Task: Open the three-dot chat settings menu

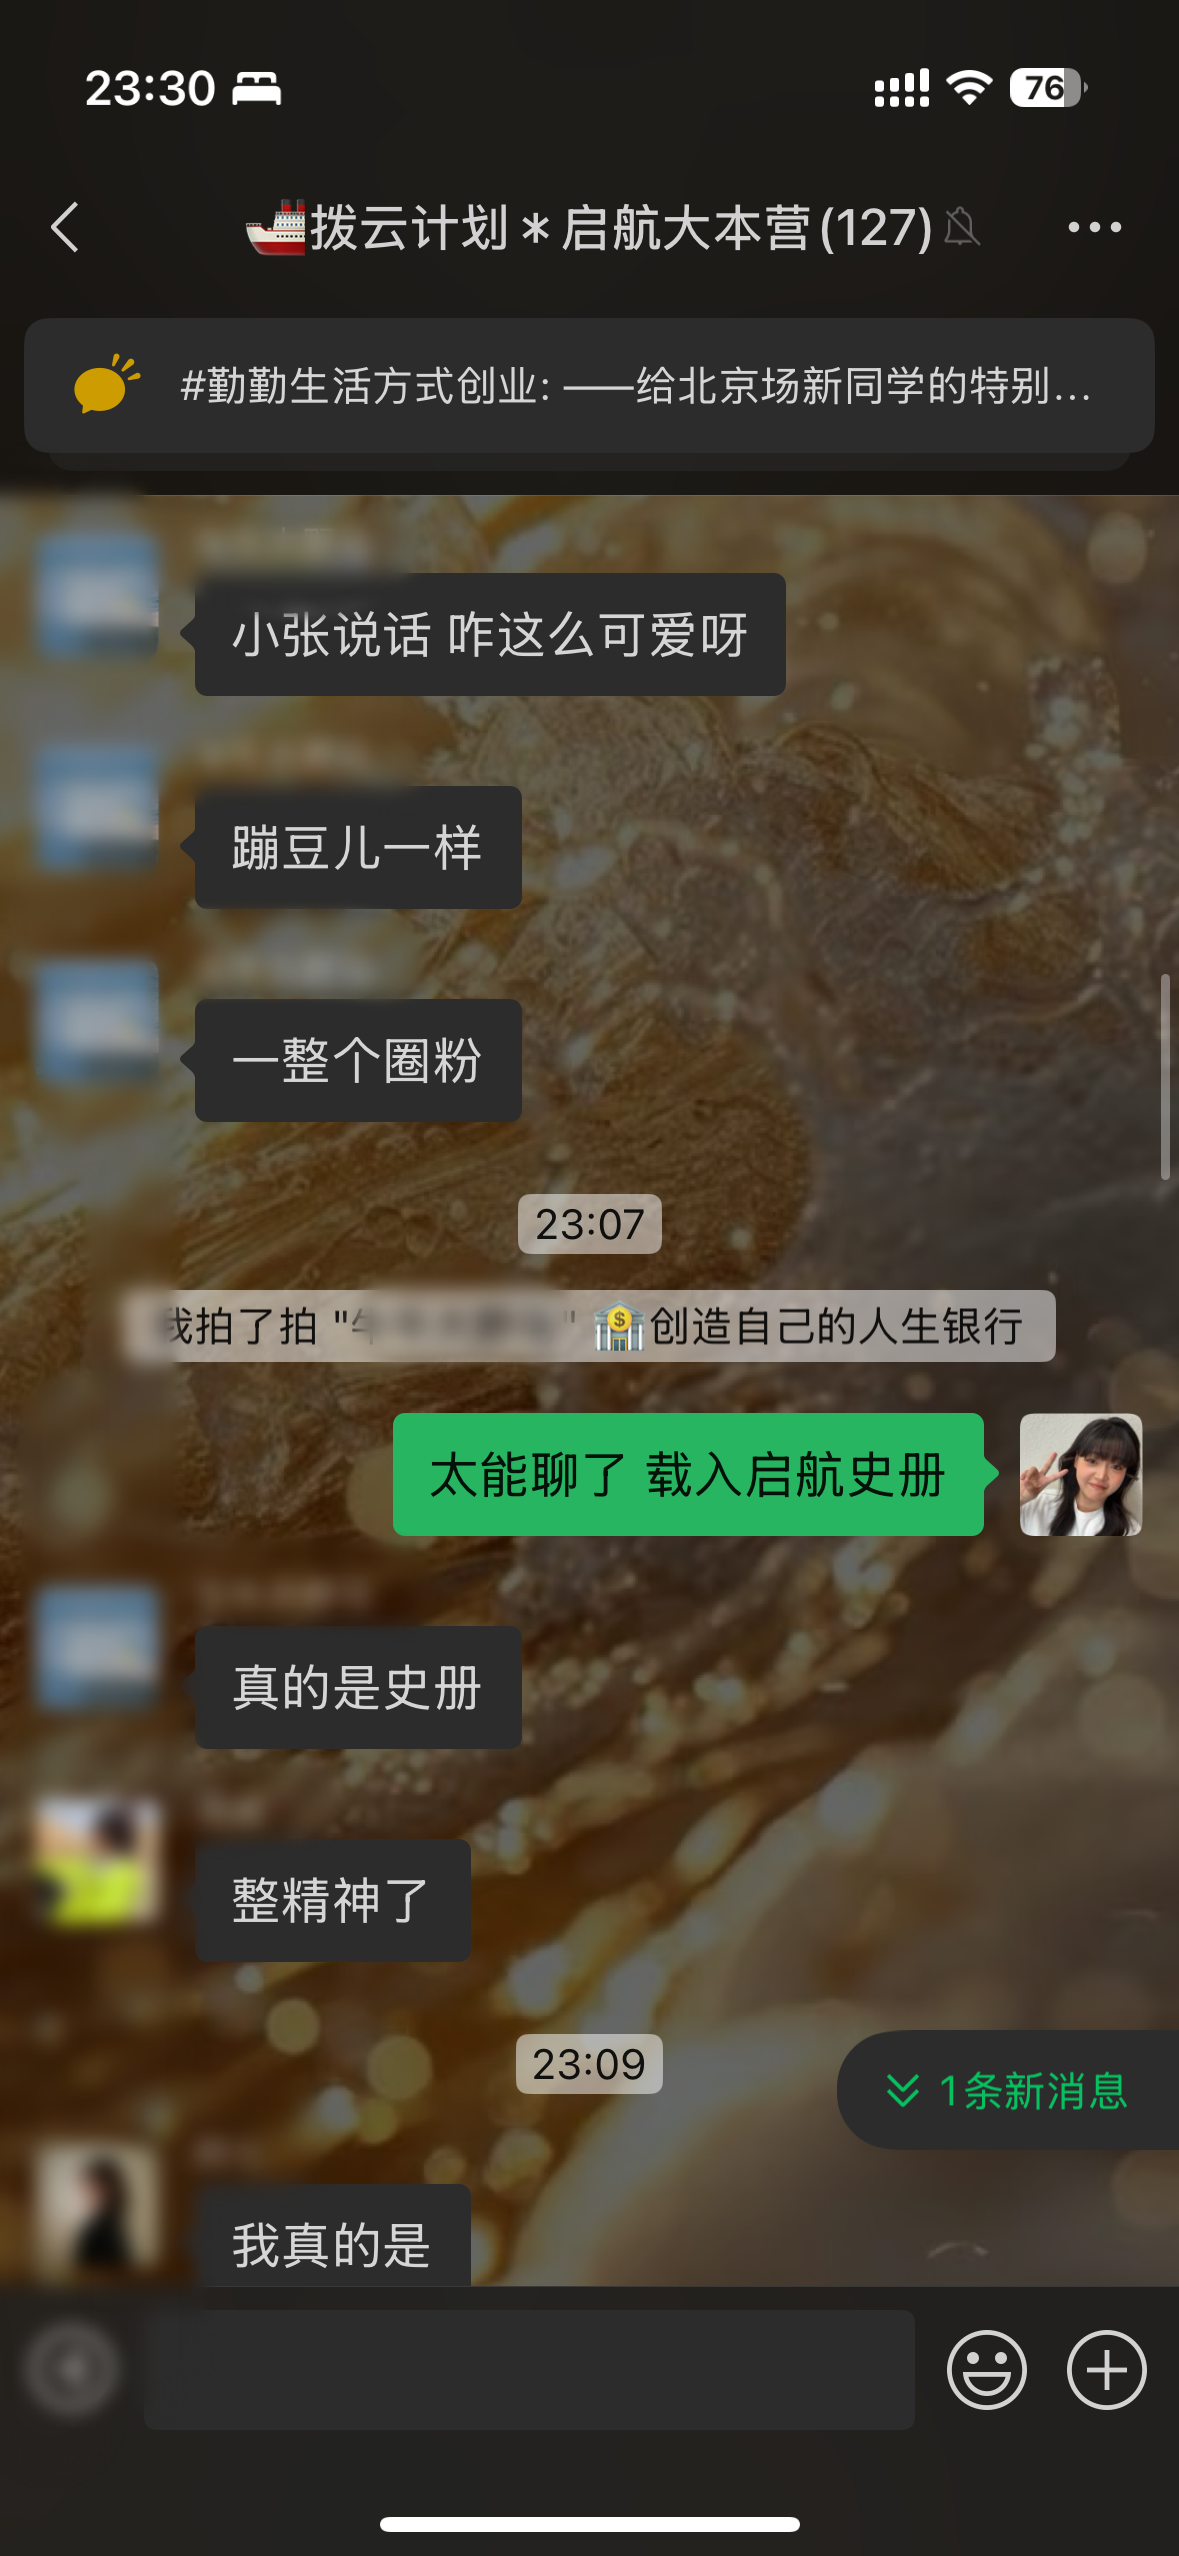Action: tap(1094, 227)
